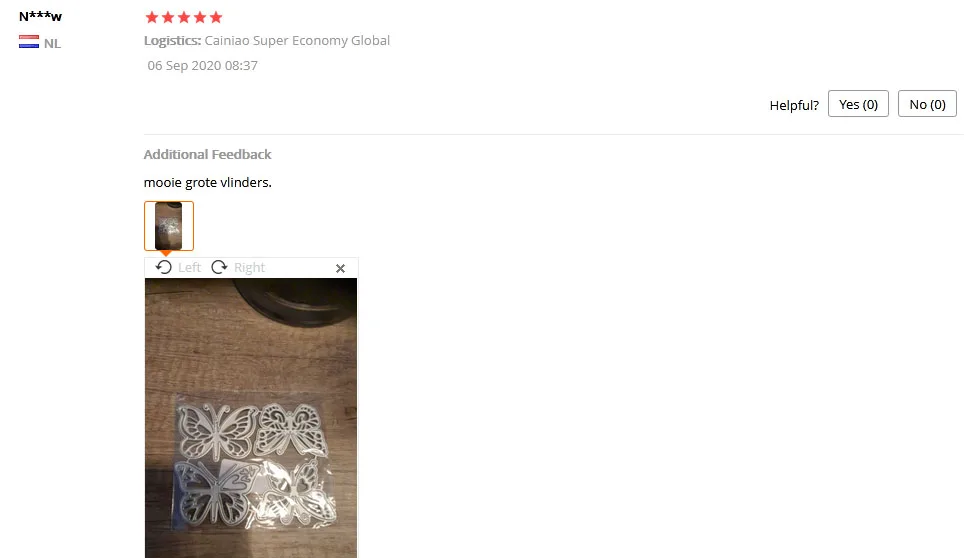978x558 pixels.
Task: Click the Cainiao Super Economy Global text
Action: pyautogui.click(x=297, y=41)
